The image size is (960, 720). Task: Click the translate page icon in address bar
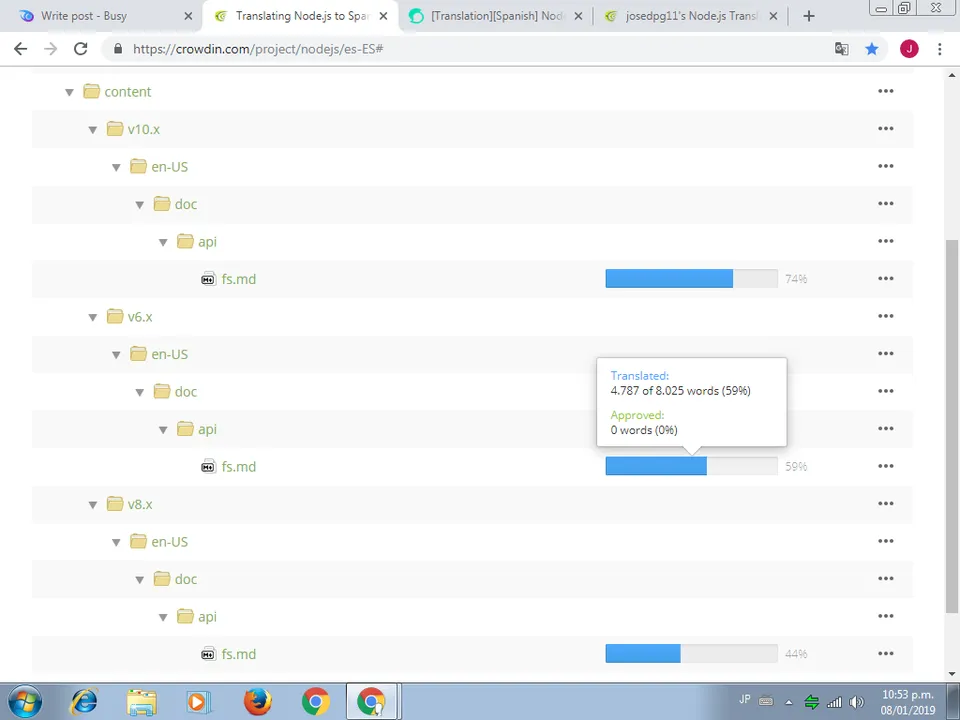[842, 49]
